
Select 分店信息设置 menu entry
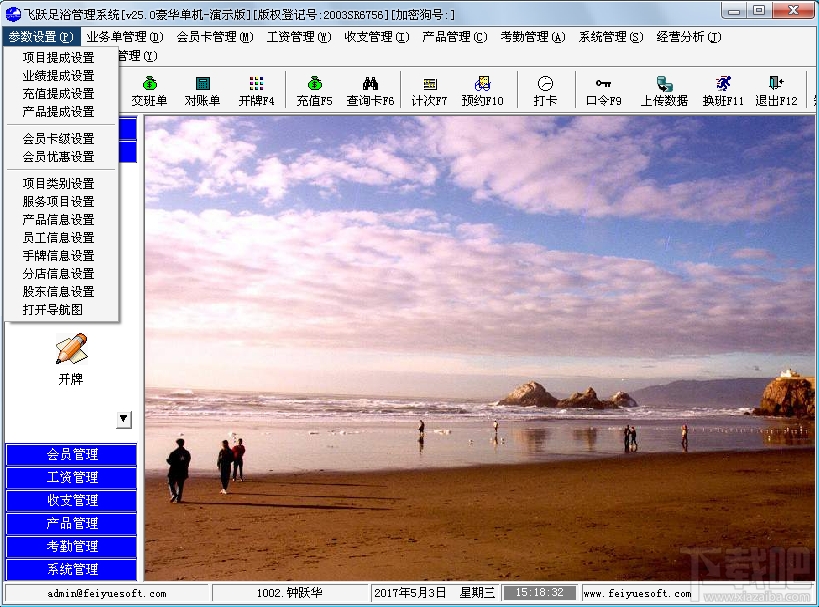tap(61, 274)
